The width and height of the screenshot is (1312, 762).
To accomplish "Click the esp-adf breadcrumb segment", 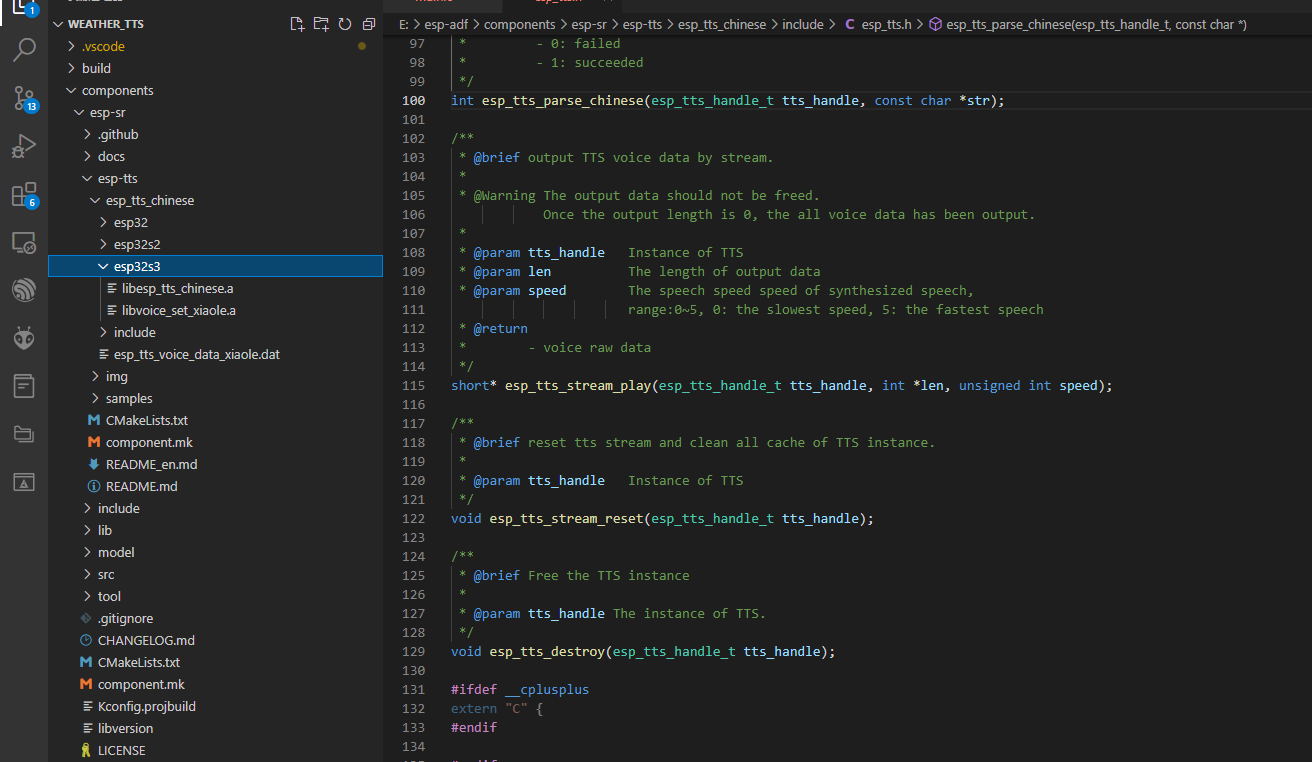I will [x=445, y=24].
